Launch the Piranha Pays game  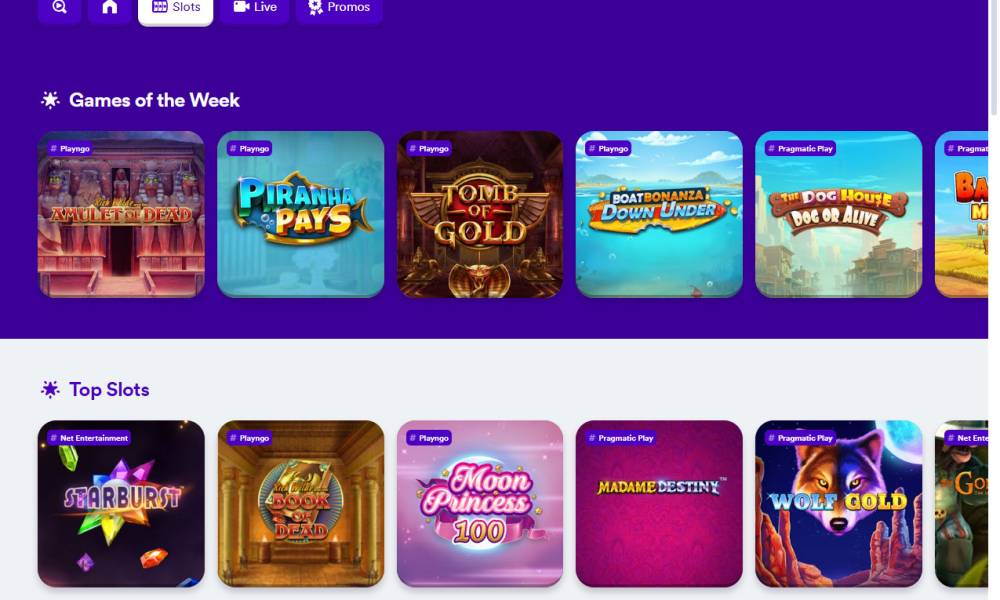coord(300,214)
